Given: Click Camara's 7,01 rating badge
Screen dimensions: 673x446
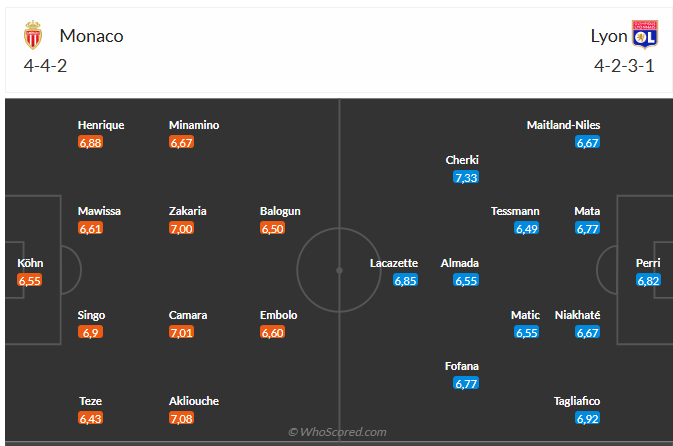Looking at the screenshot, I should [x=183, y=332].
